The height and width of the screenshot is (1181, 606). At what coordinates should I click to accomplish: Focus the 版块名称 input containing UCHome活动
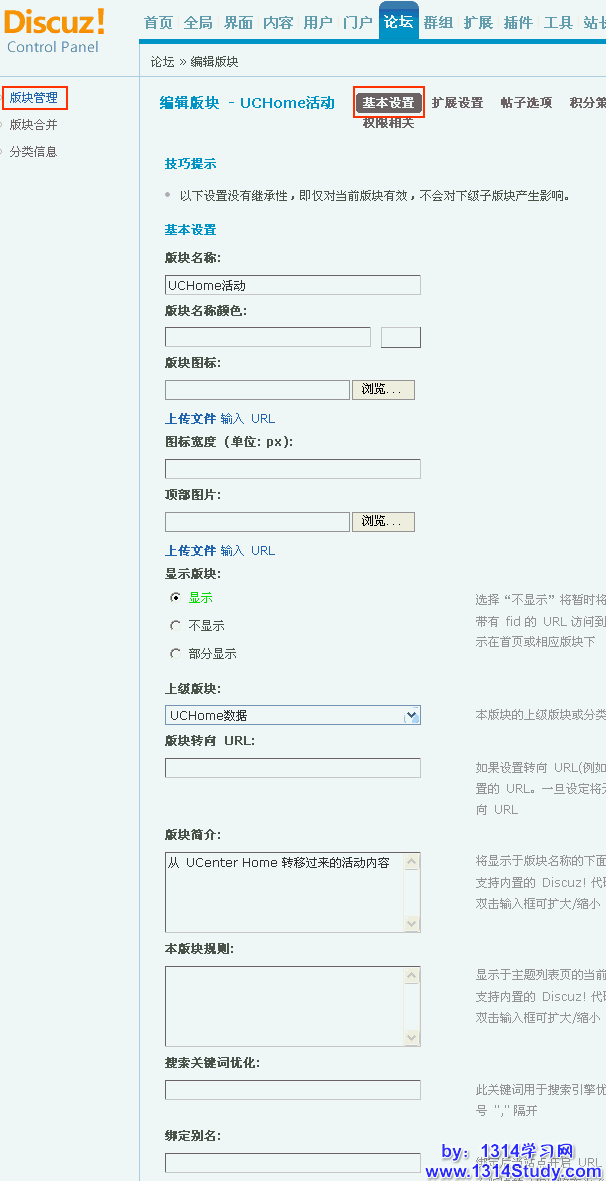pyautogui.click(x=292, y=286)
